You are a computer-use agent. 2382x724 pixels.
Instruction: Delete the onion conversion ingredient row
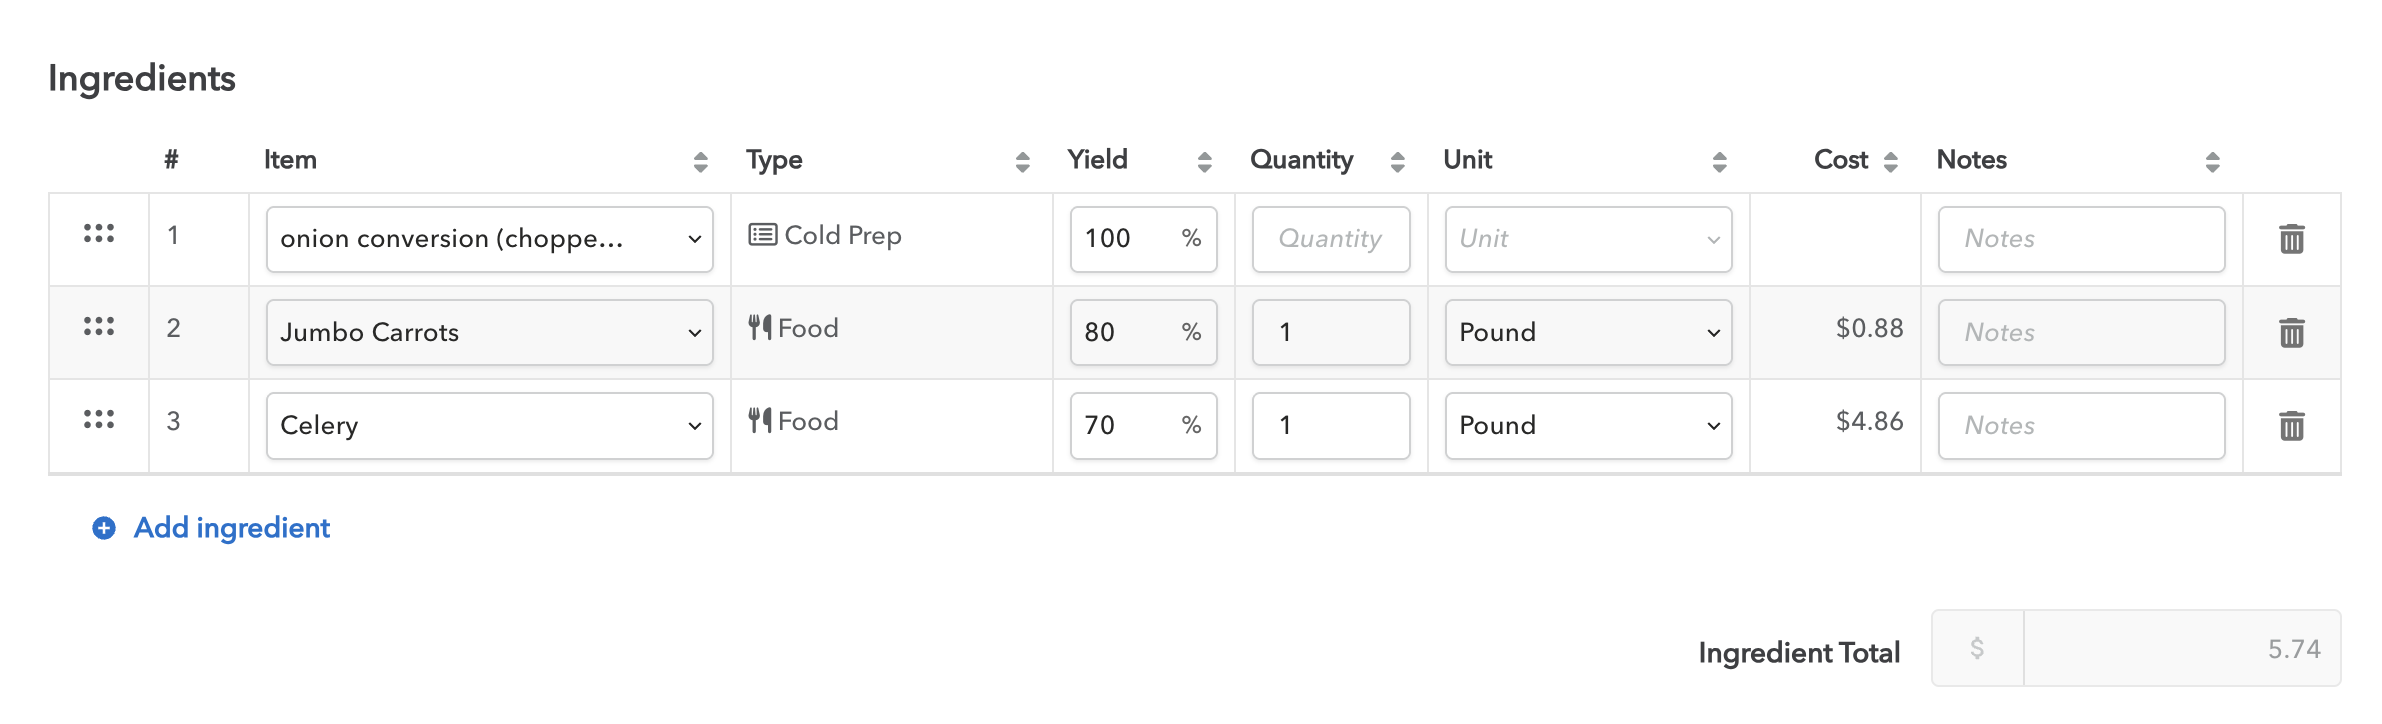point(2291,239)
